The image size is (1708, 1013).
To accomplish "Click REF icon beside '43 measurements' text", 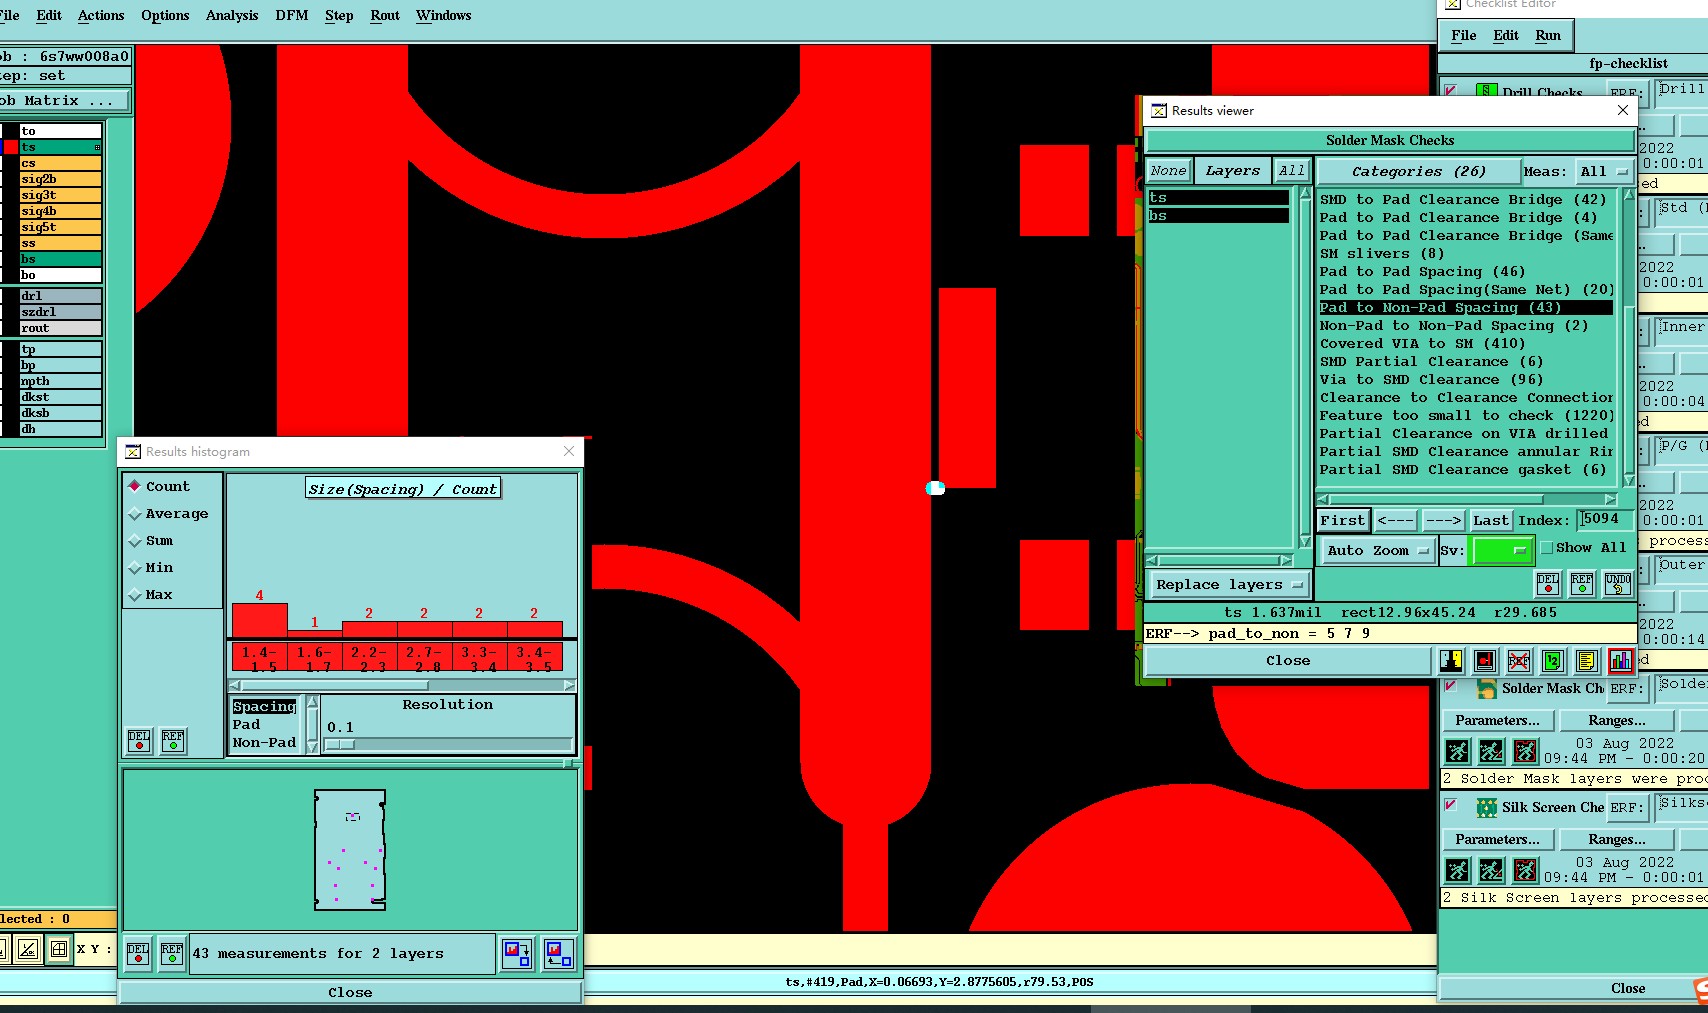I will pos(172,953).
